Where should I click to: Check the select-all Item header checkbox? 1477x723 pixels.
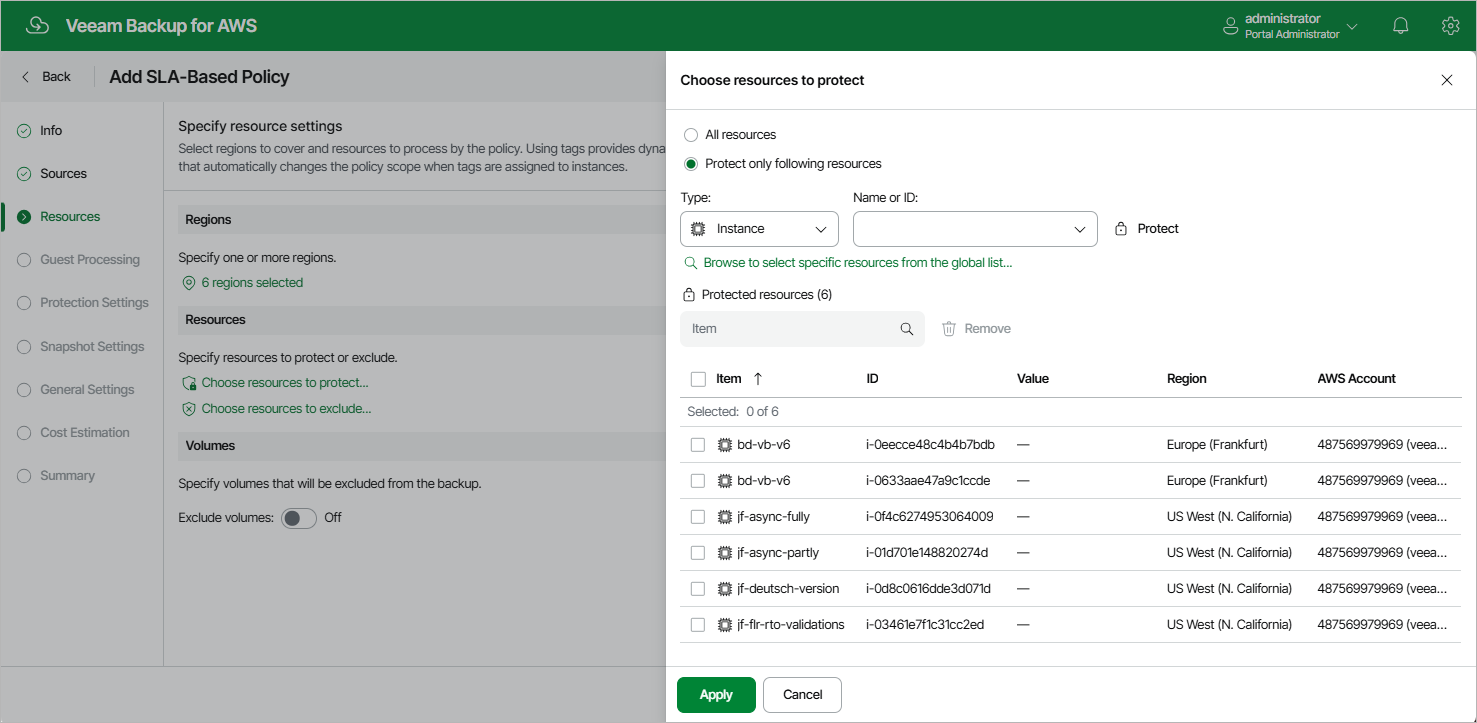coord(698,379)
